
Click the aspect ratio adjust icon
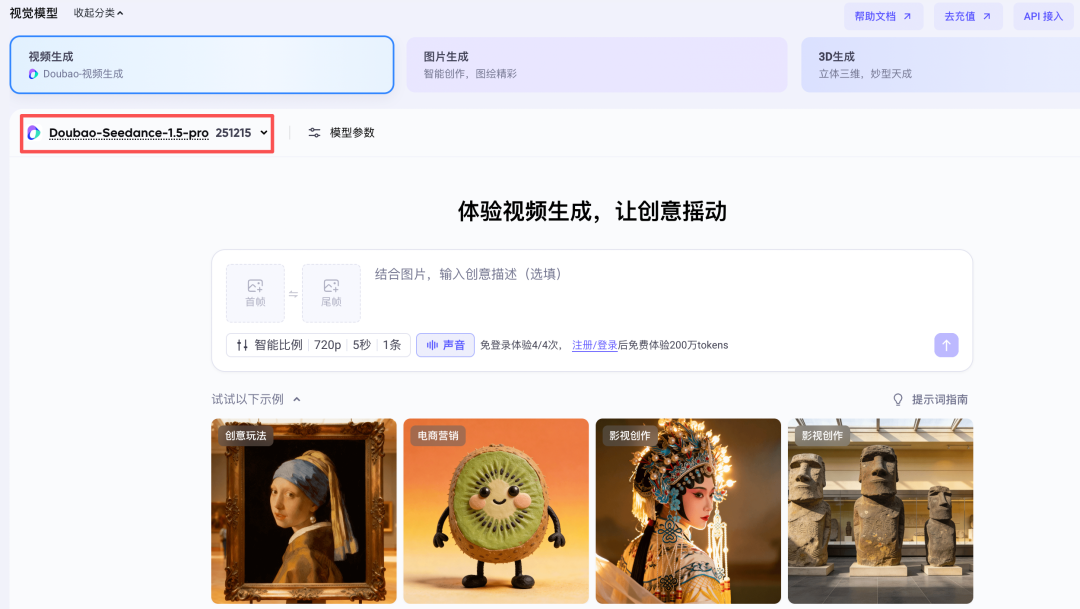(x=242, y=345)
